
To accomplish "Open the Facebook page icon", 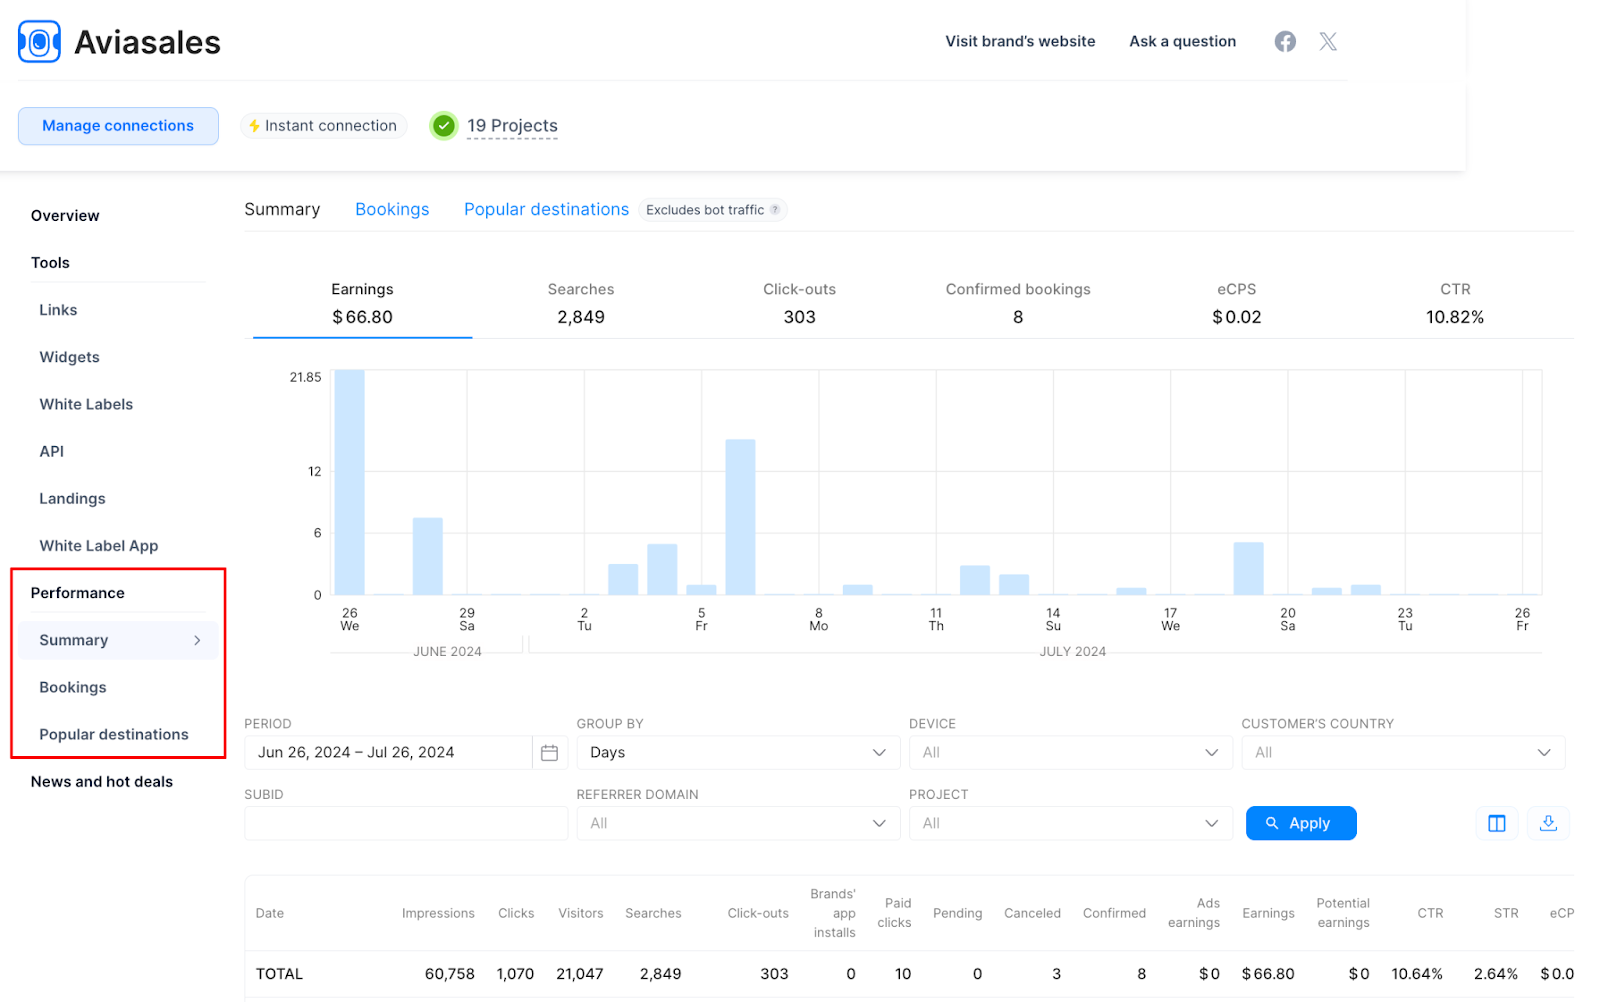I will point(1285,41).
